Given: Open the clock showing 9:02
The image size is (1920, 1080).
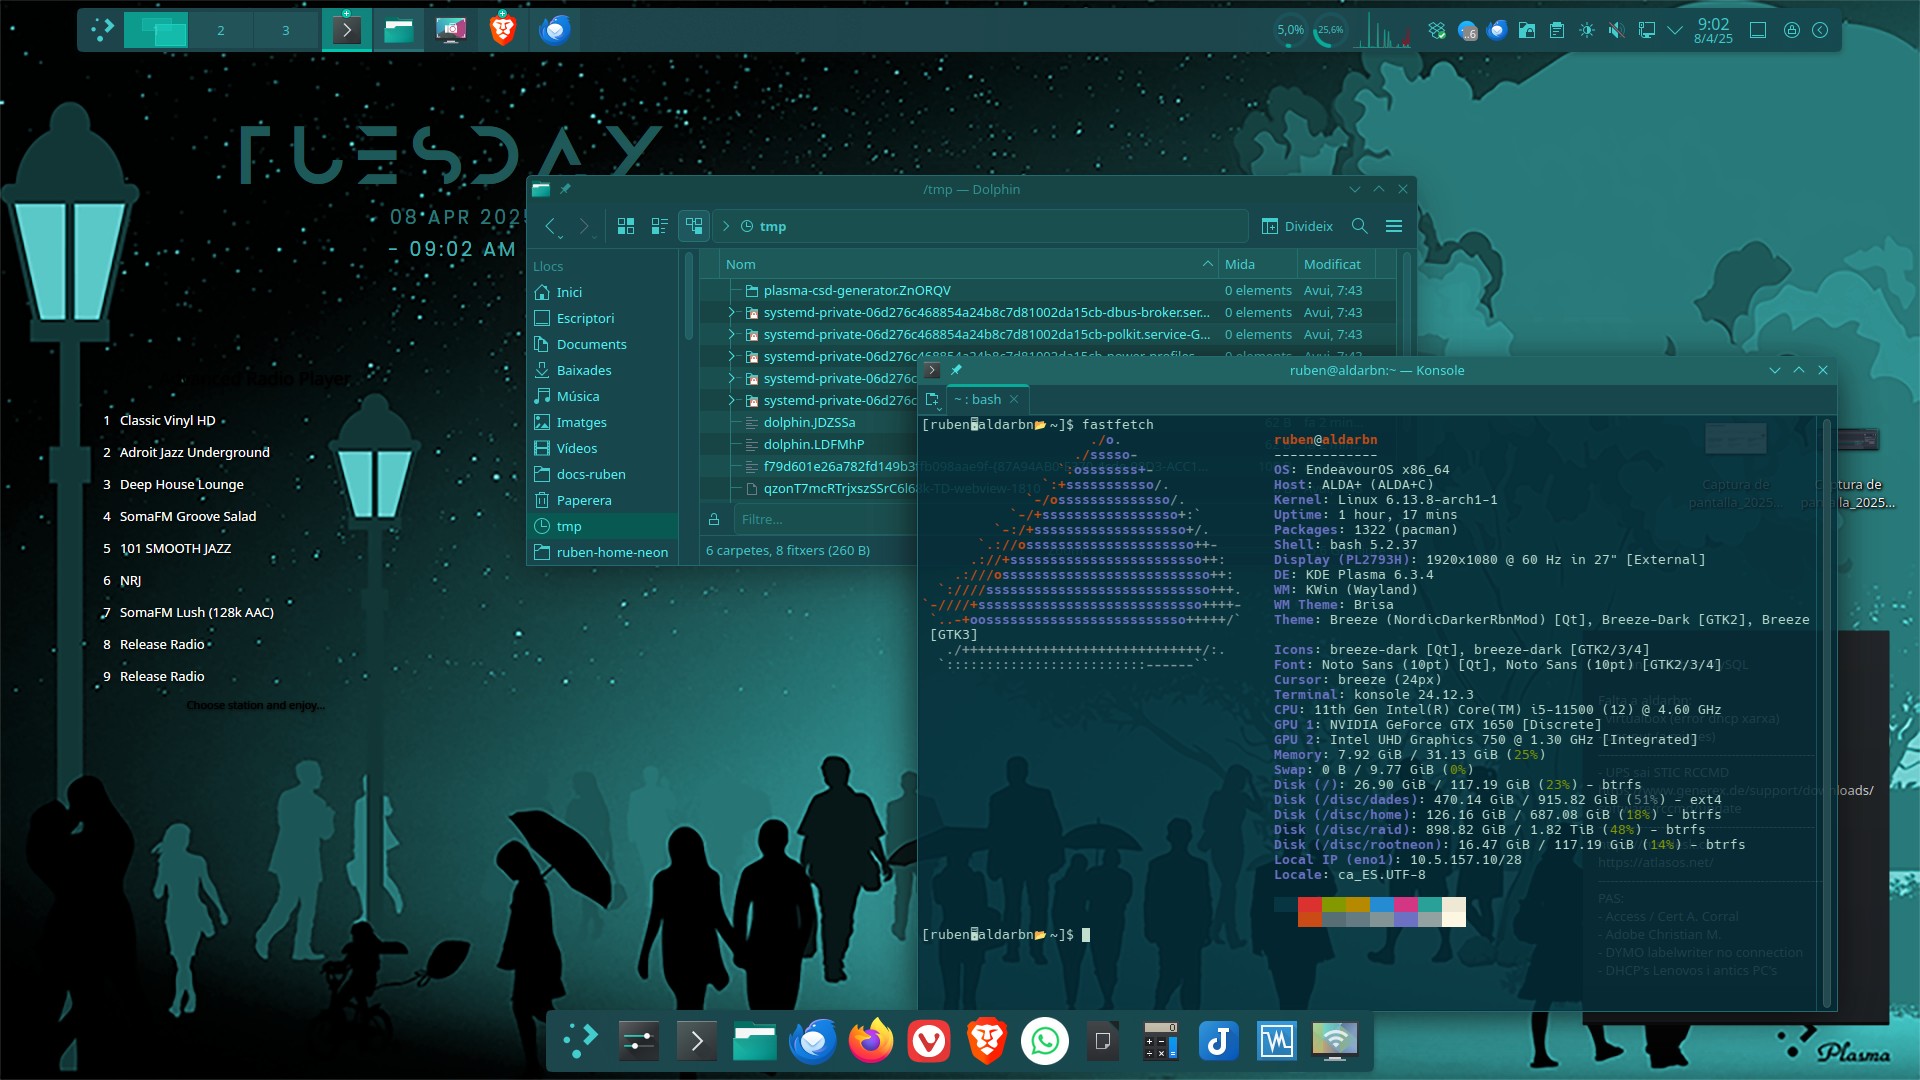Looking at the screenshot, I should pyautogui.click(x=1713, y=30).
